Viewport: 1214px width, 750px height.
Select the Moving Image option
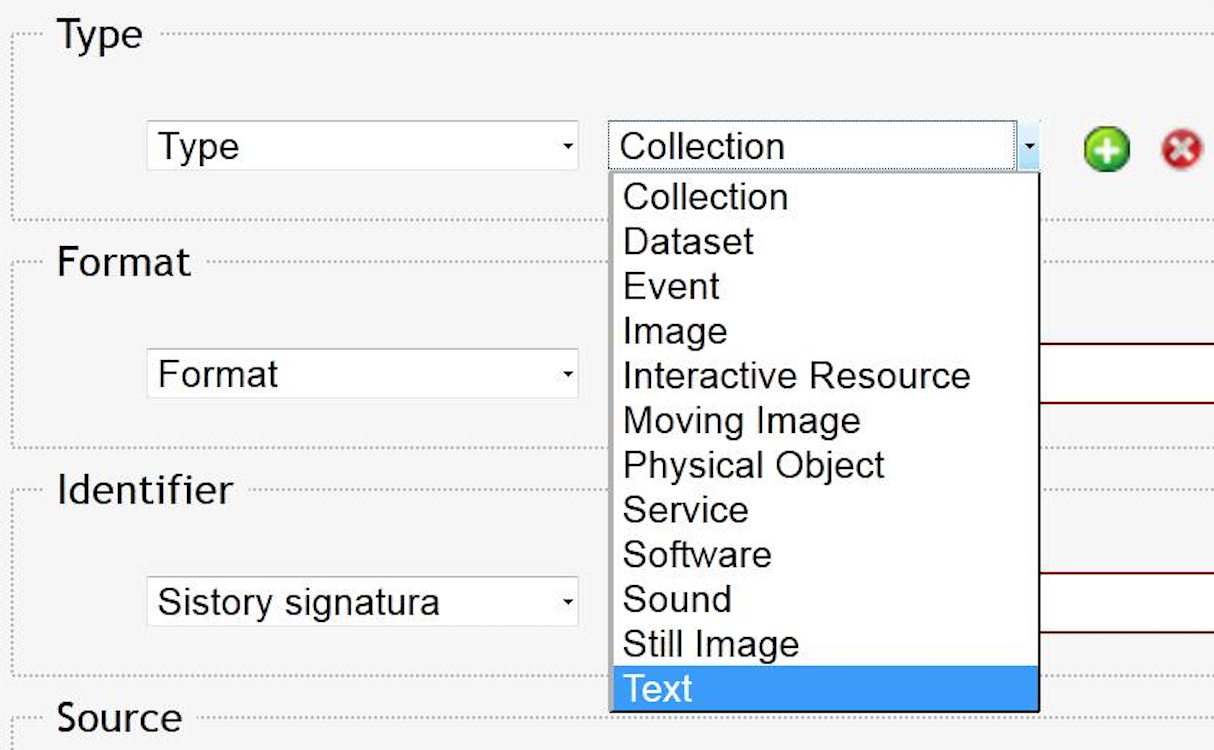(741, 421)
